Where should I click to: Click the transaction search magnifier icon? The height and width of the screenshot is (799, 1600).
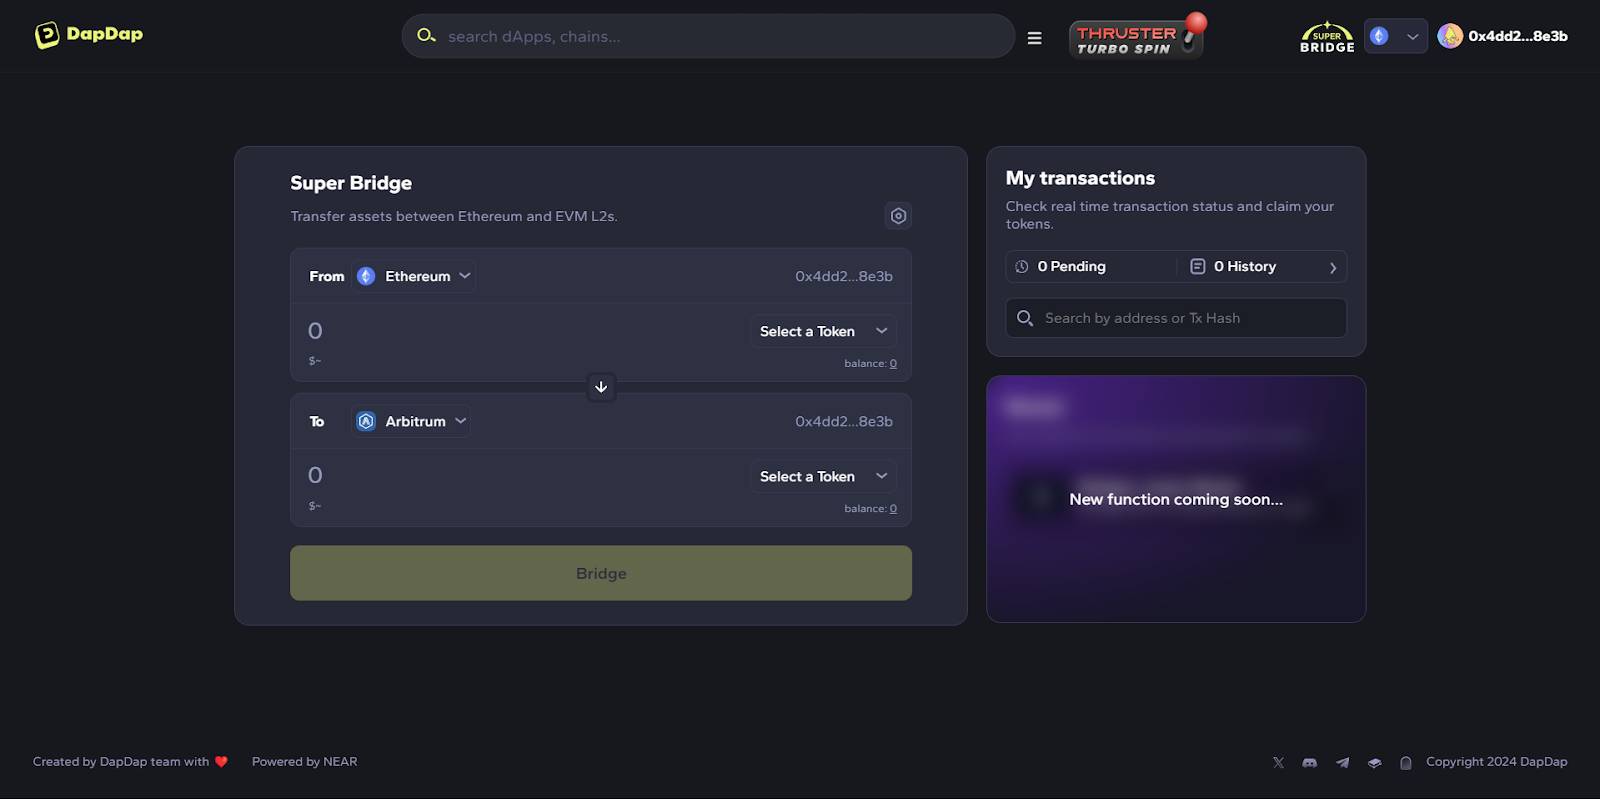[x=1025, y=318]
